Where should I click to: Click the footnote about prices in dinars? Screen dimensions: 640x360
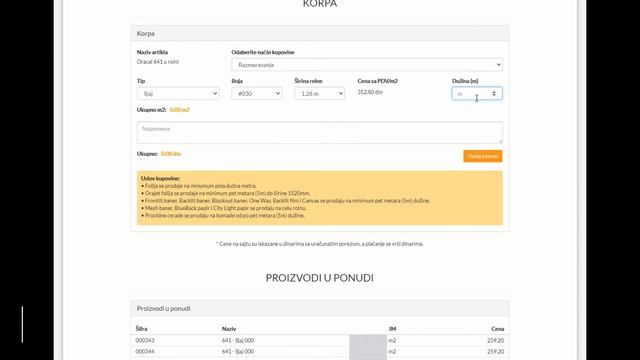click(320, 244)
